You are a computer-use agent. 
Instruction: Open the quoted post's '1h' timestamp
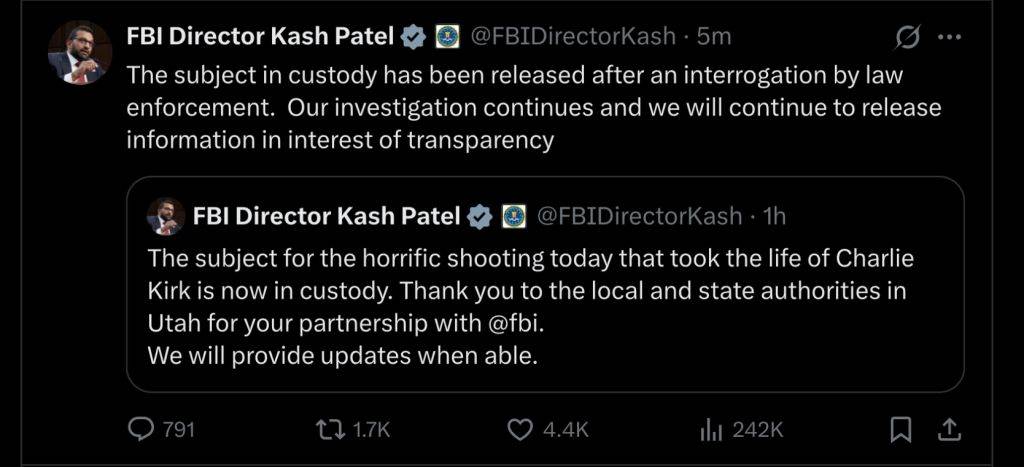click(x=775, y=215)
